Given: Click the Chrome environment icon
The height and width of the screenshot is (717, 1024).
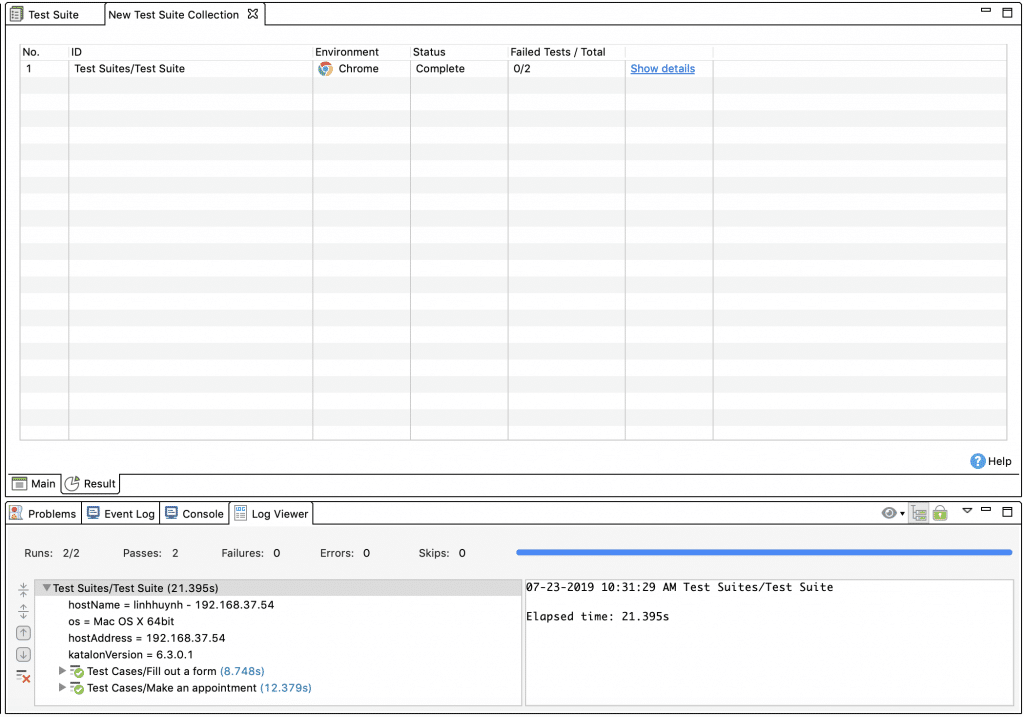Looking at the screenshot, I should 325,69.
